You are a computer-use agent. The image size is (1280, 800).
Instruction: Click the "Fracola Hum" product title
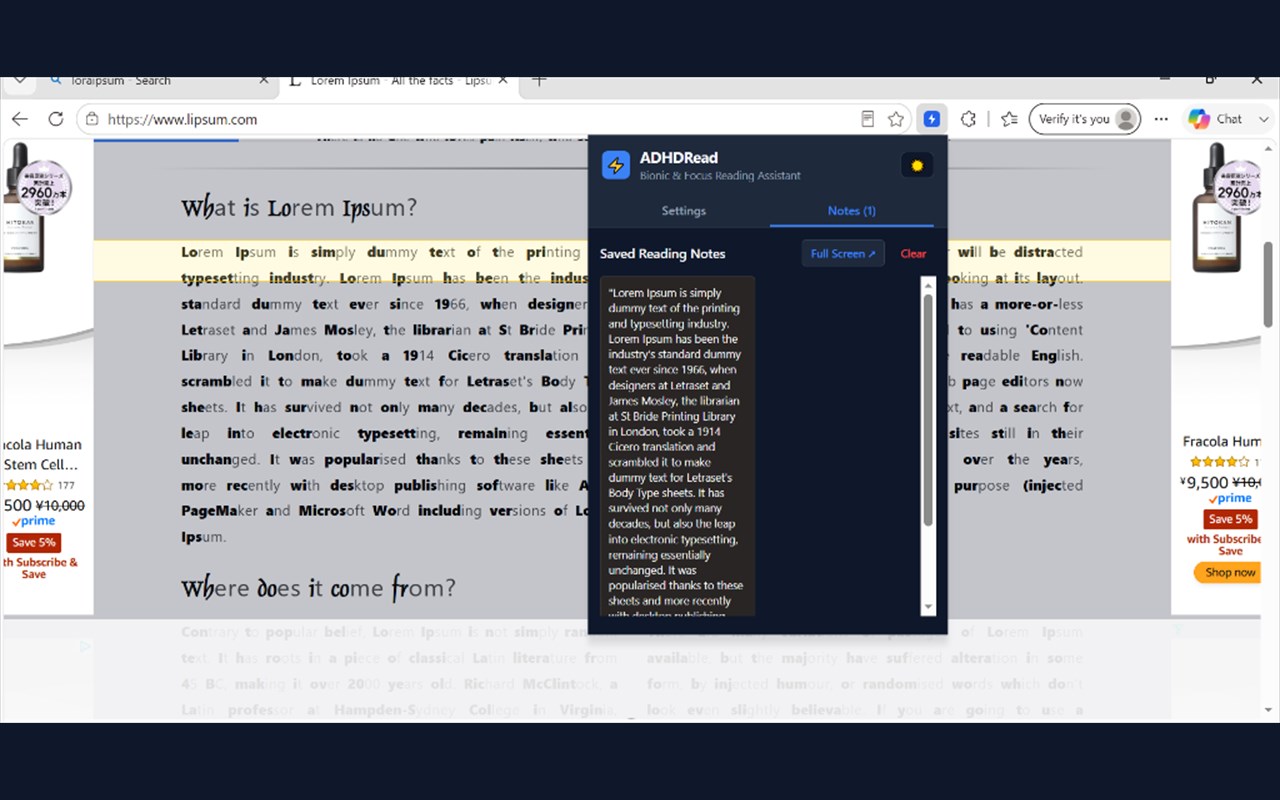(x=1221, y=441)
